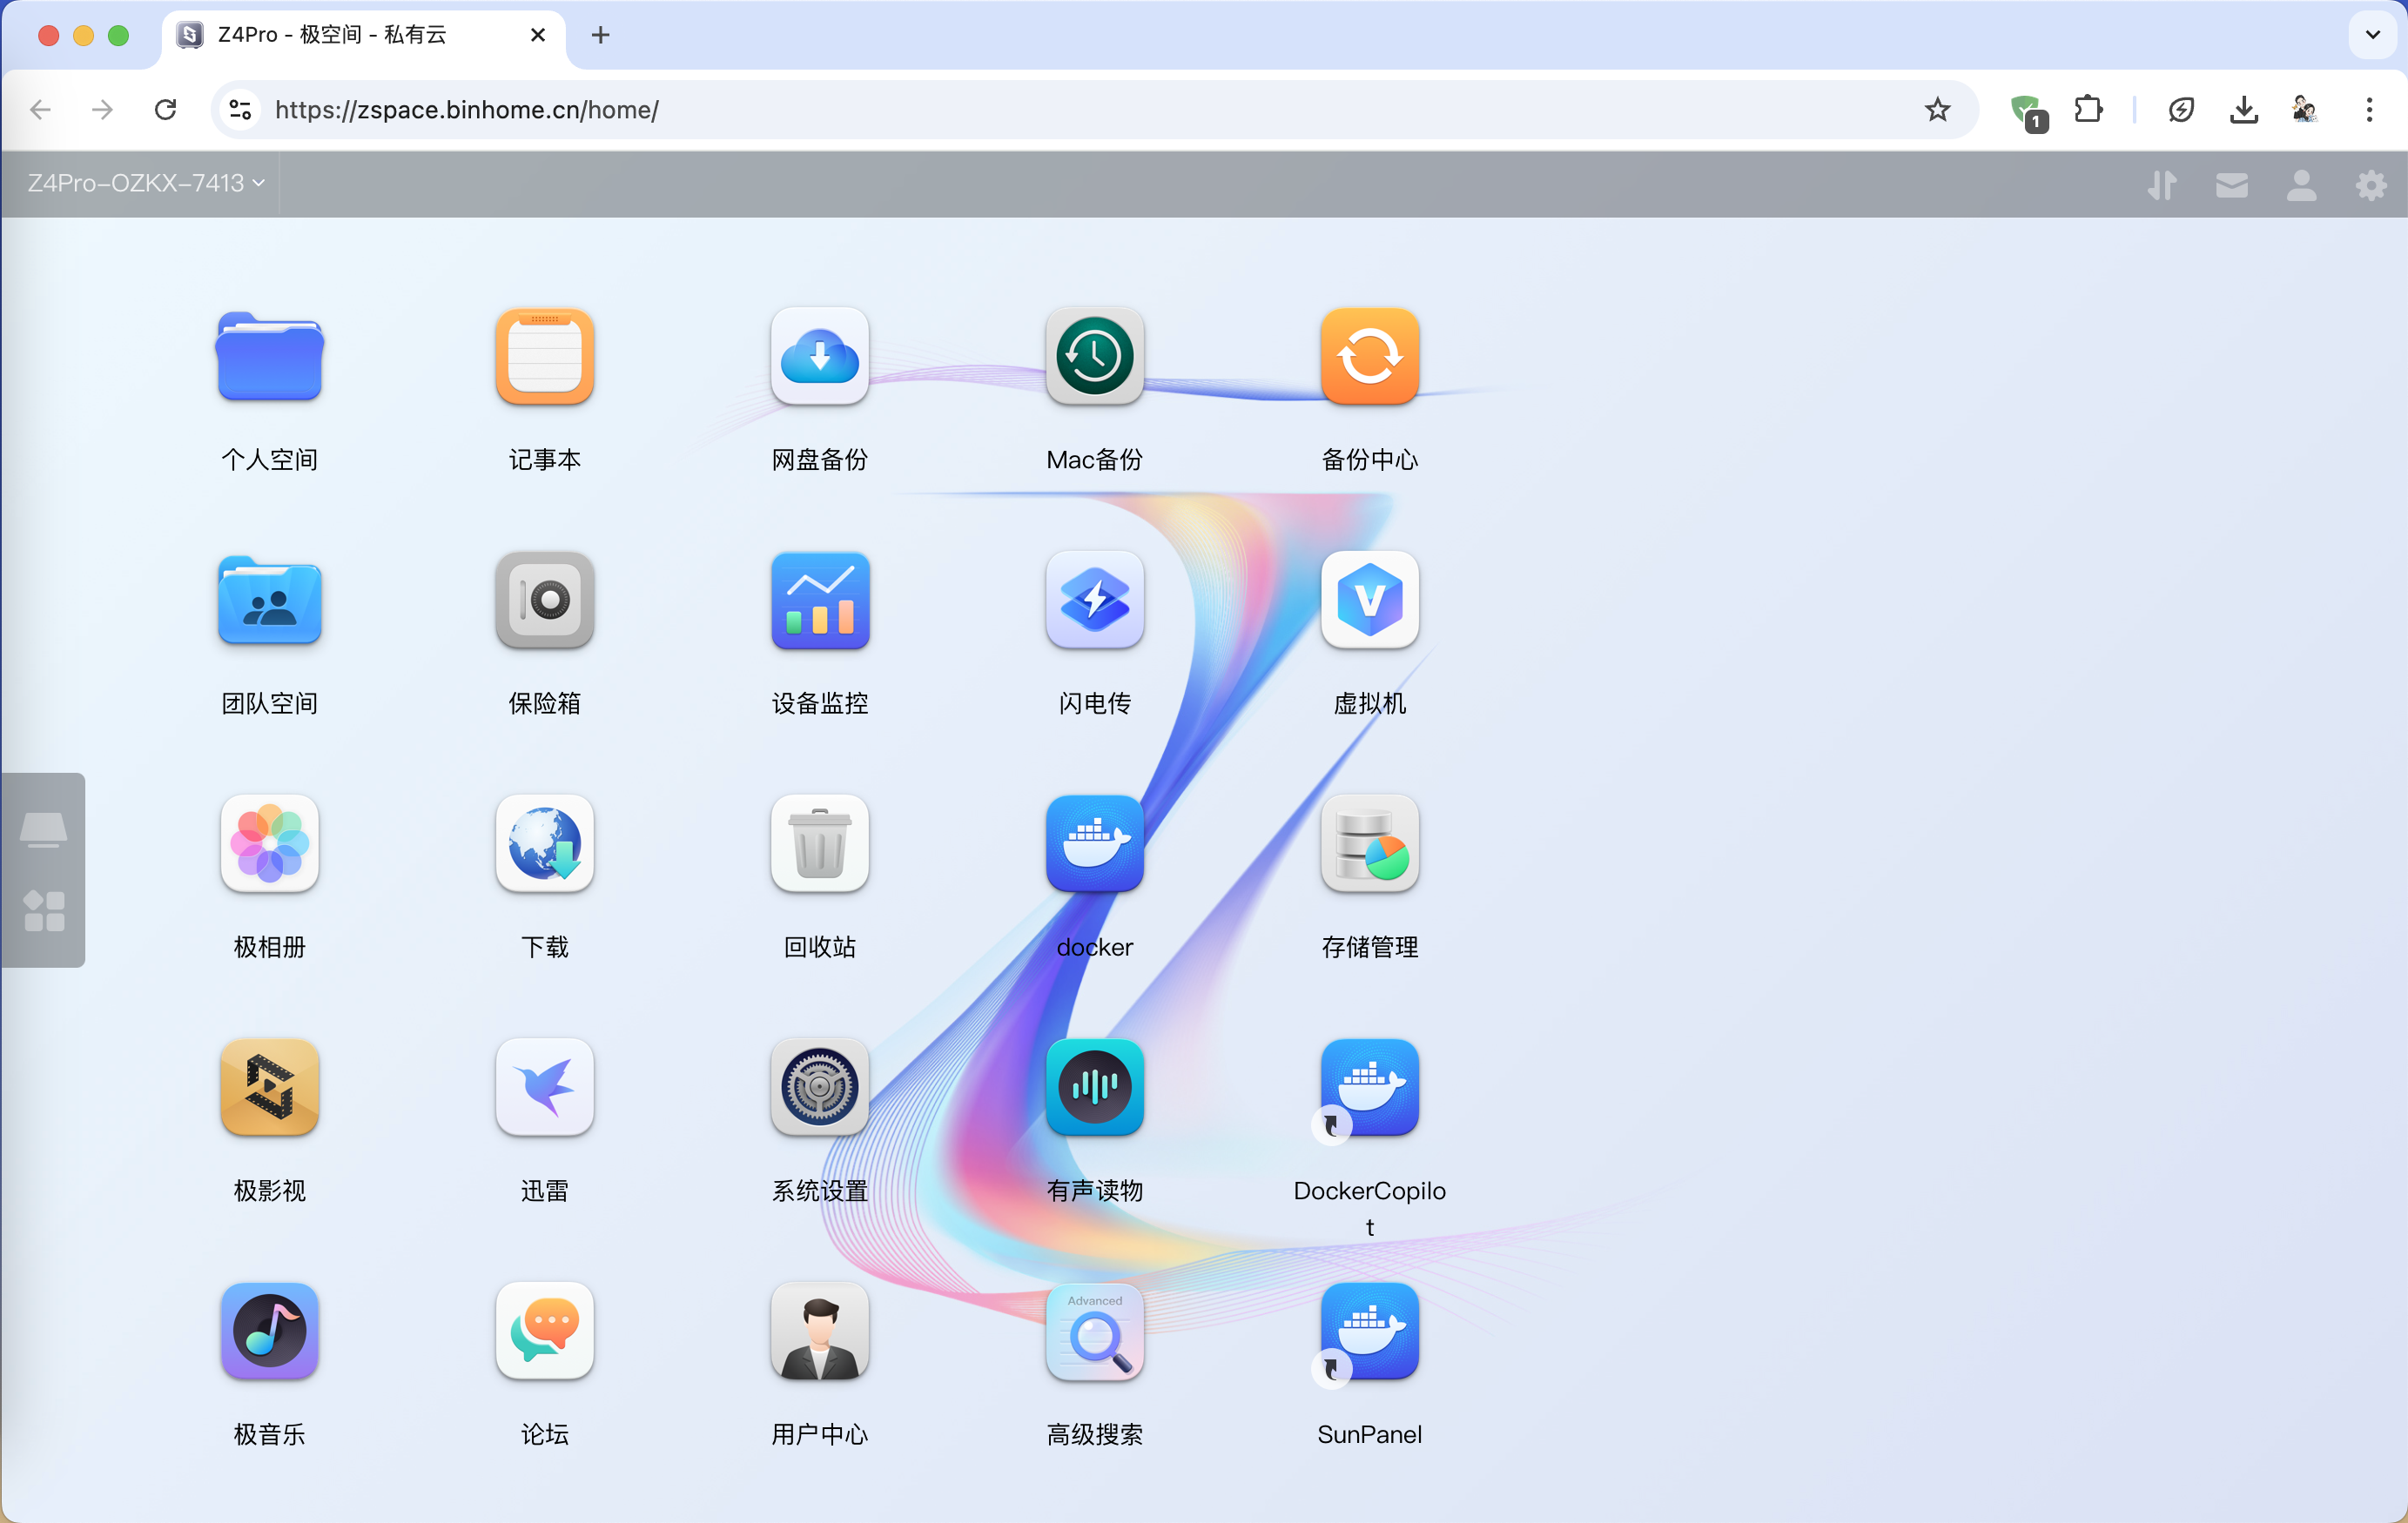Open 存储管理 storage management
This screenshot has height=1523, width=2408.
(1369, 844)
